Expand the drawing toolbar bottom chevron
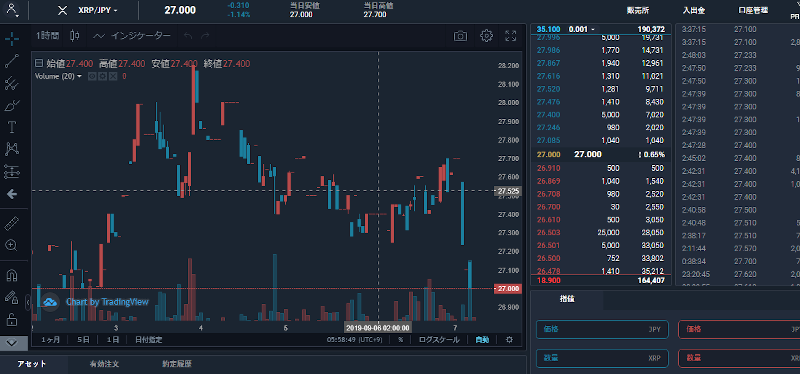This screenshot has height=374, width=800. (x=12, y=342)
